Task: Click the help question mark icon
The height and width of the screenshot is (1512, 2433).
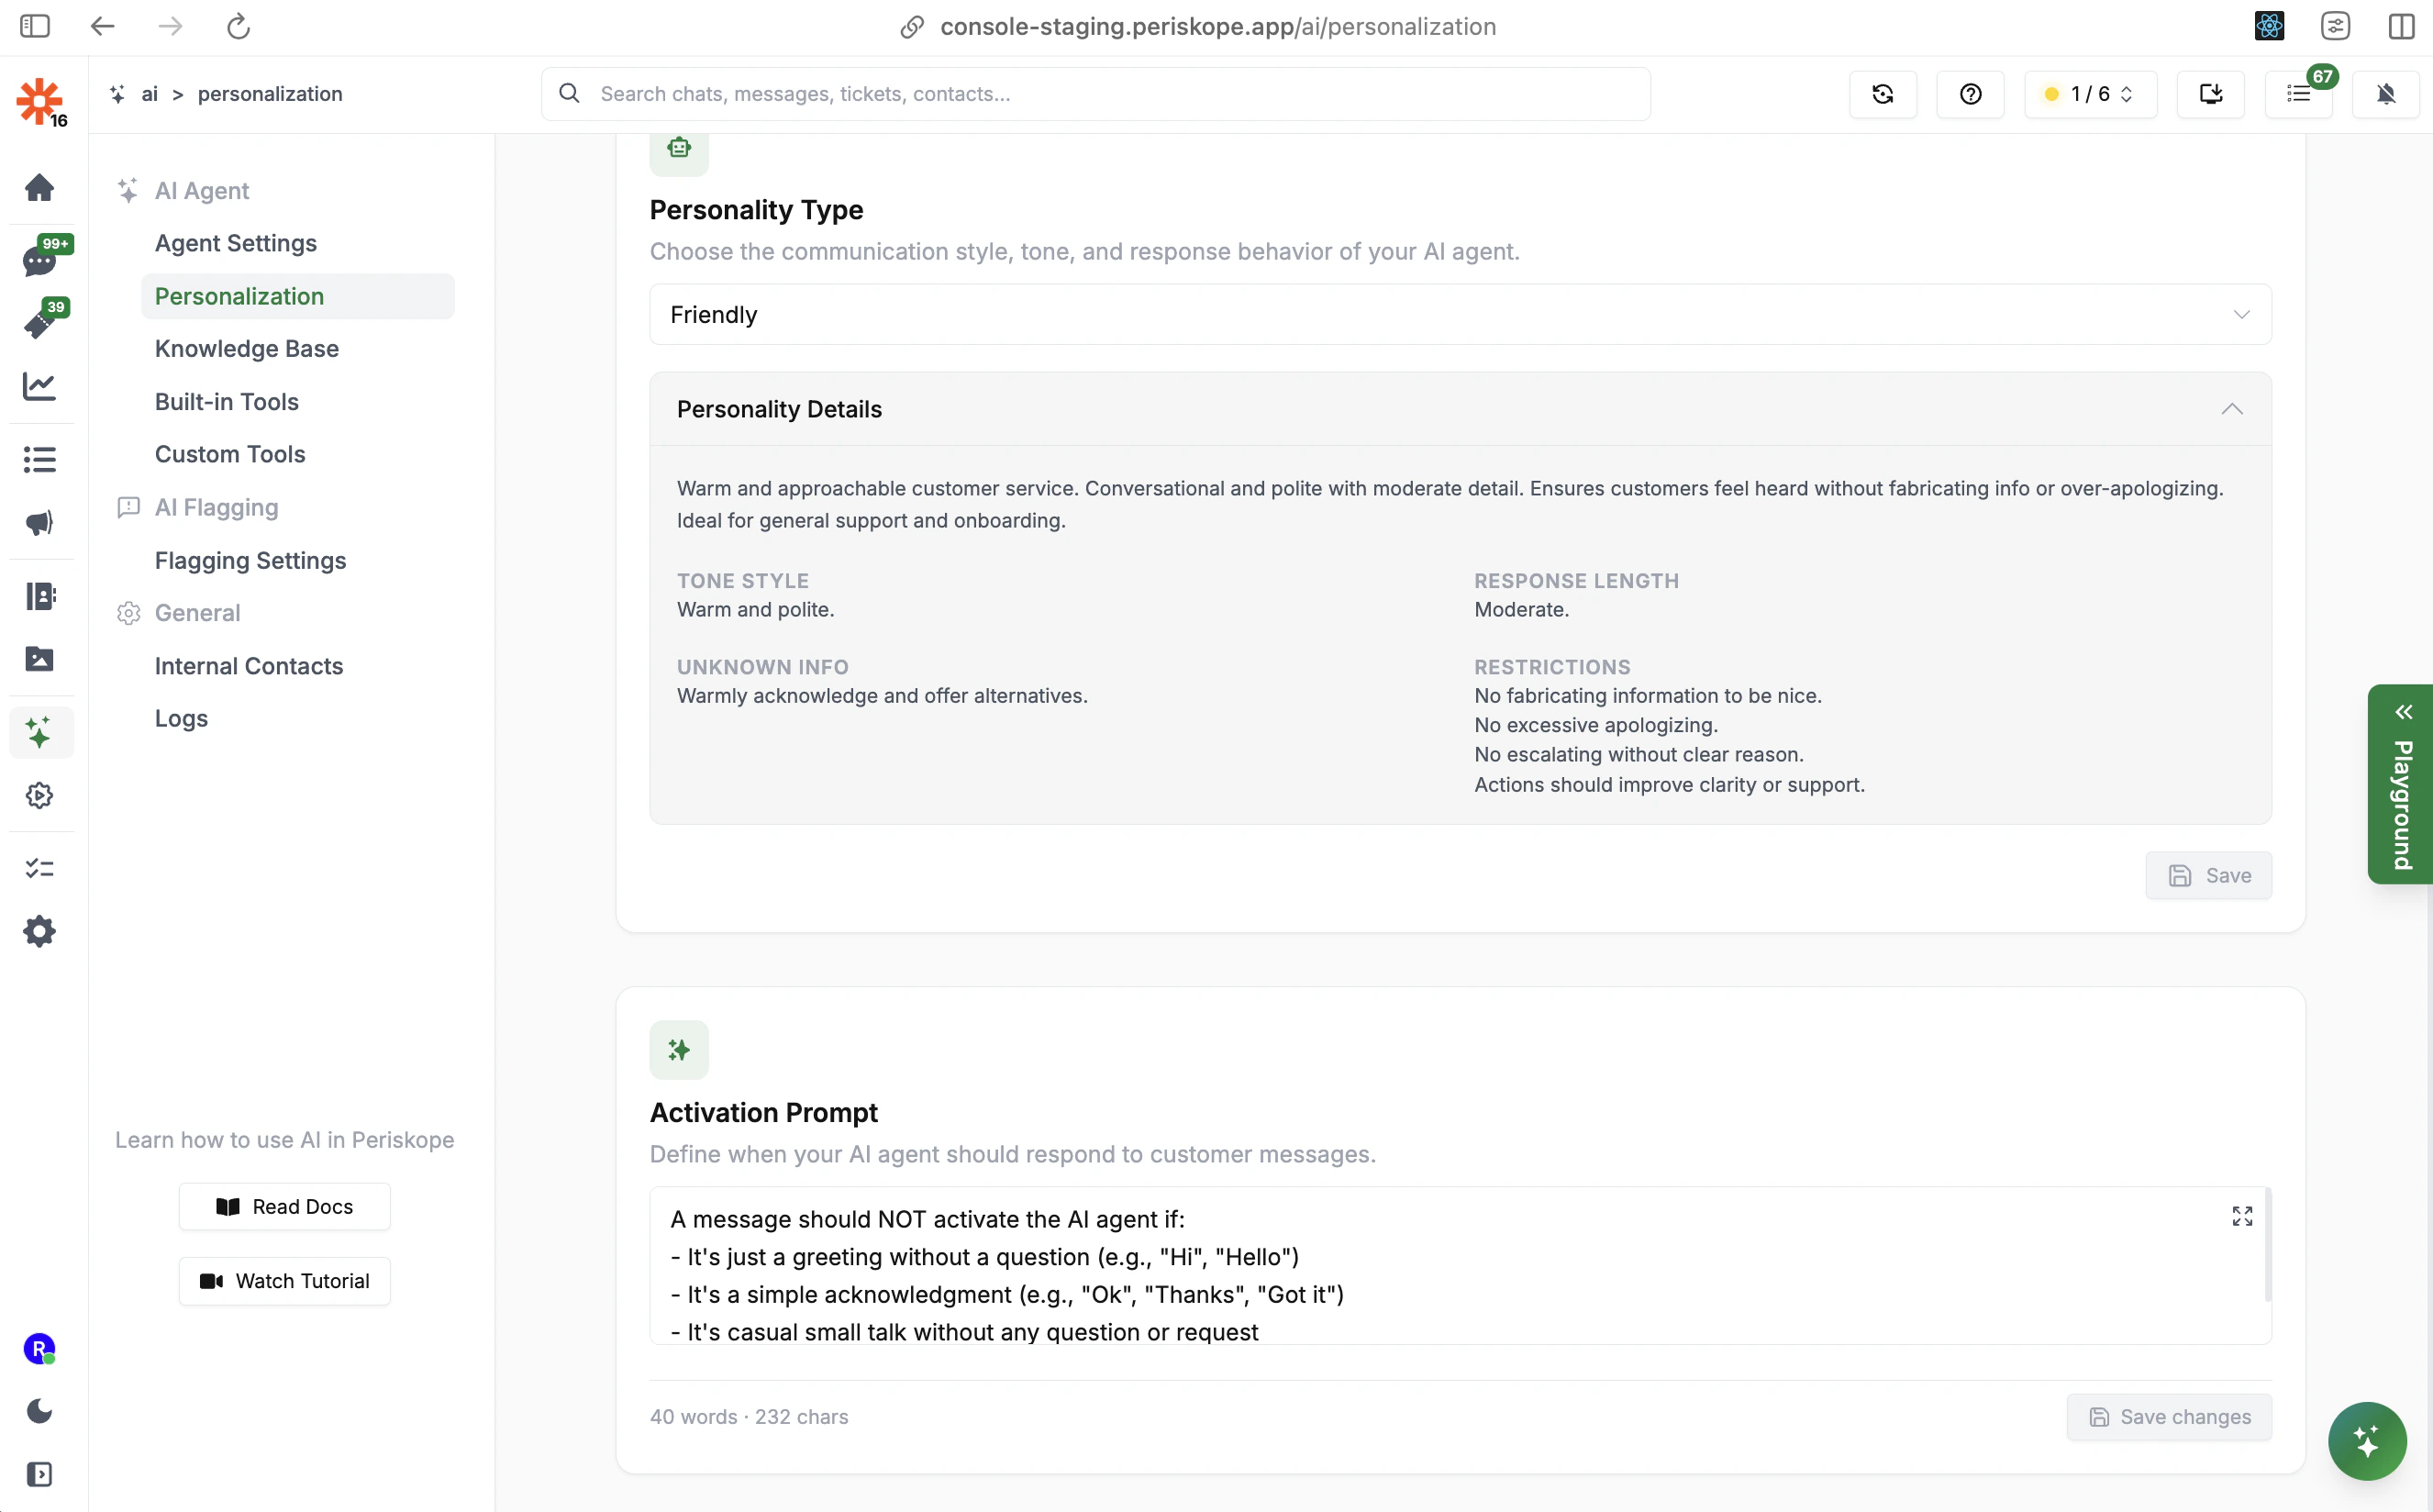Action: click(1970, 94)
